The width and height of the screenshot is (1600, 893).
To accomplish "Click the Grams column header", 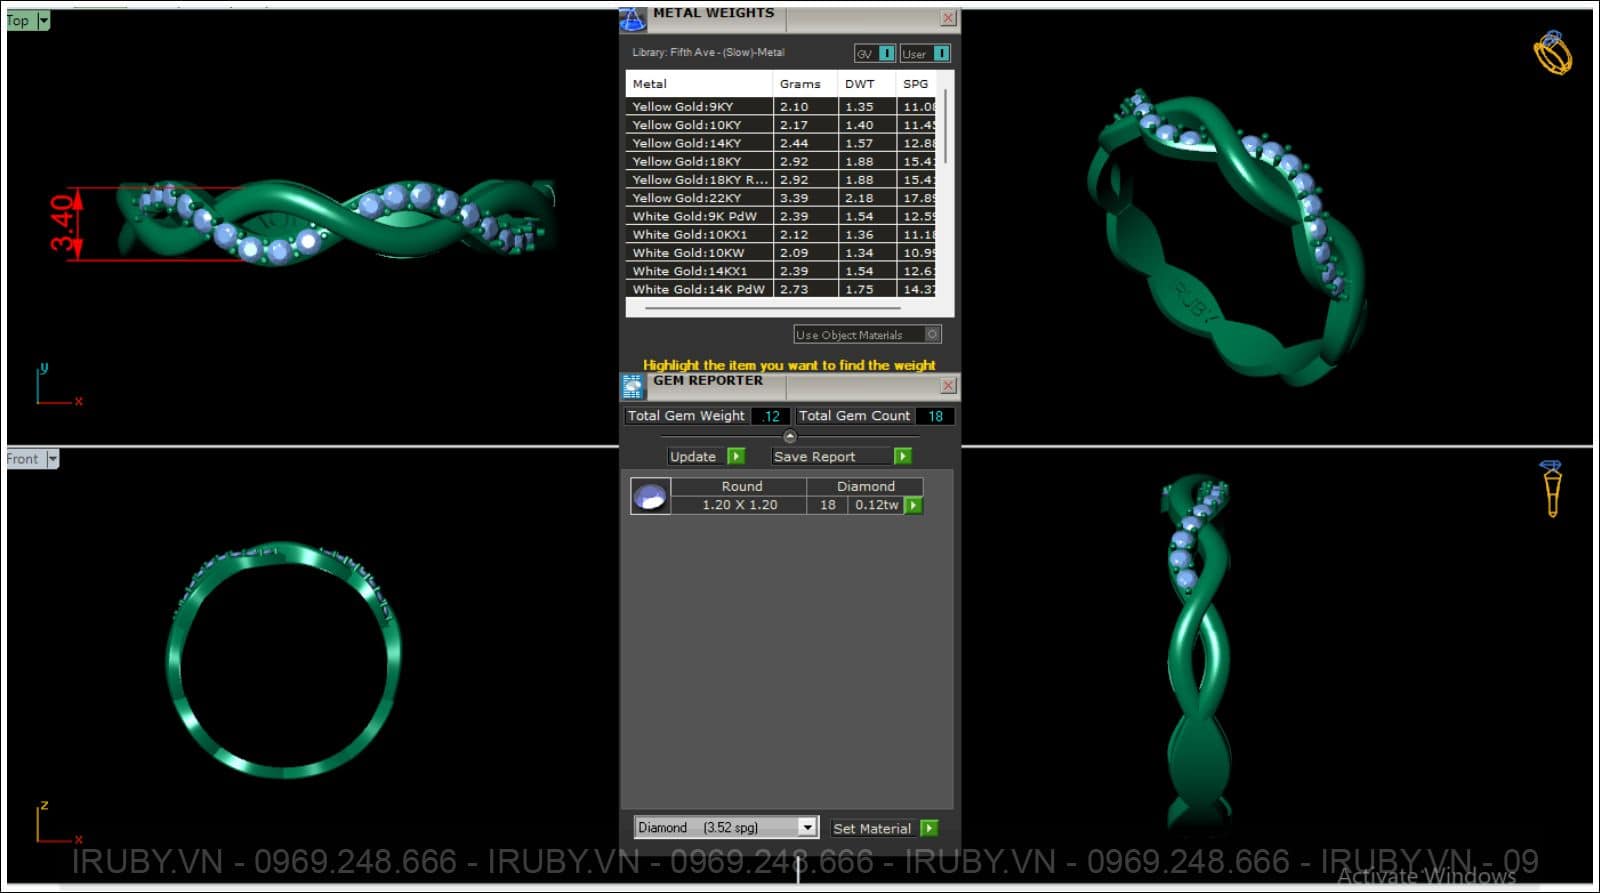I will 805,84.
